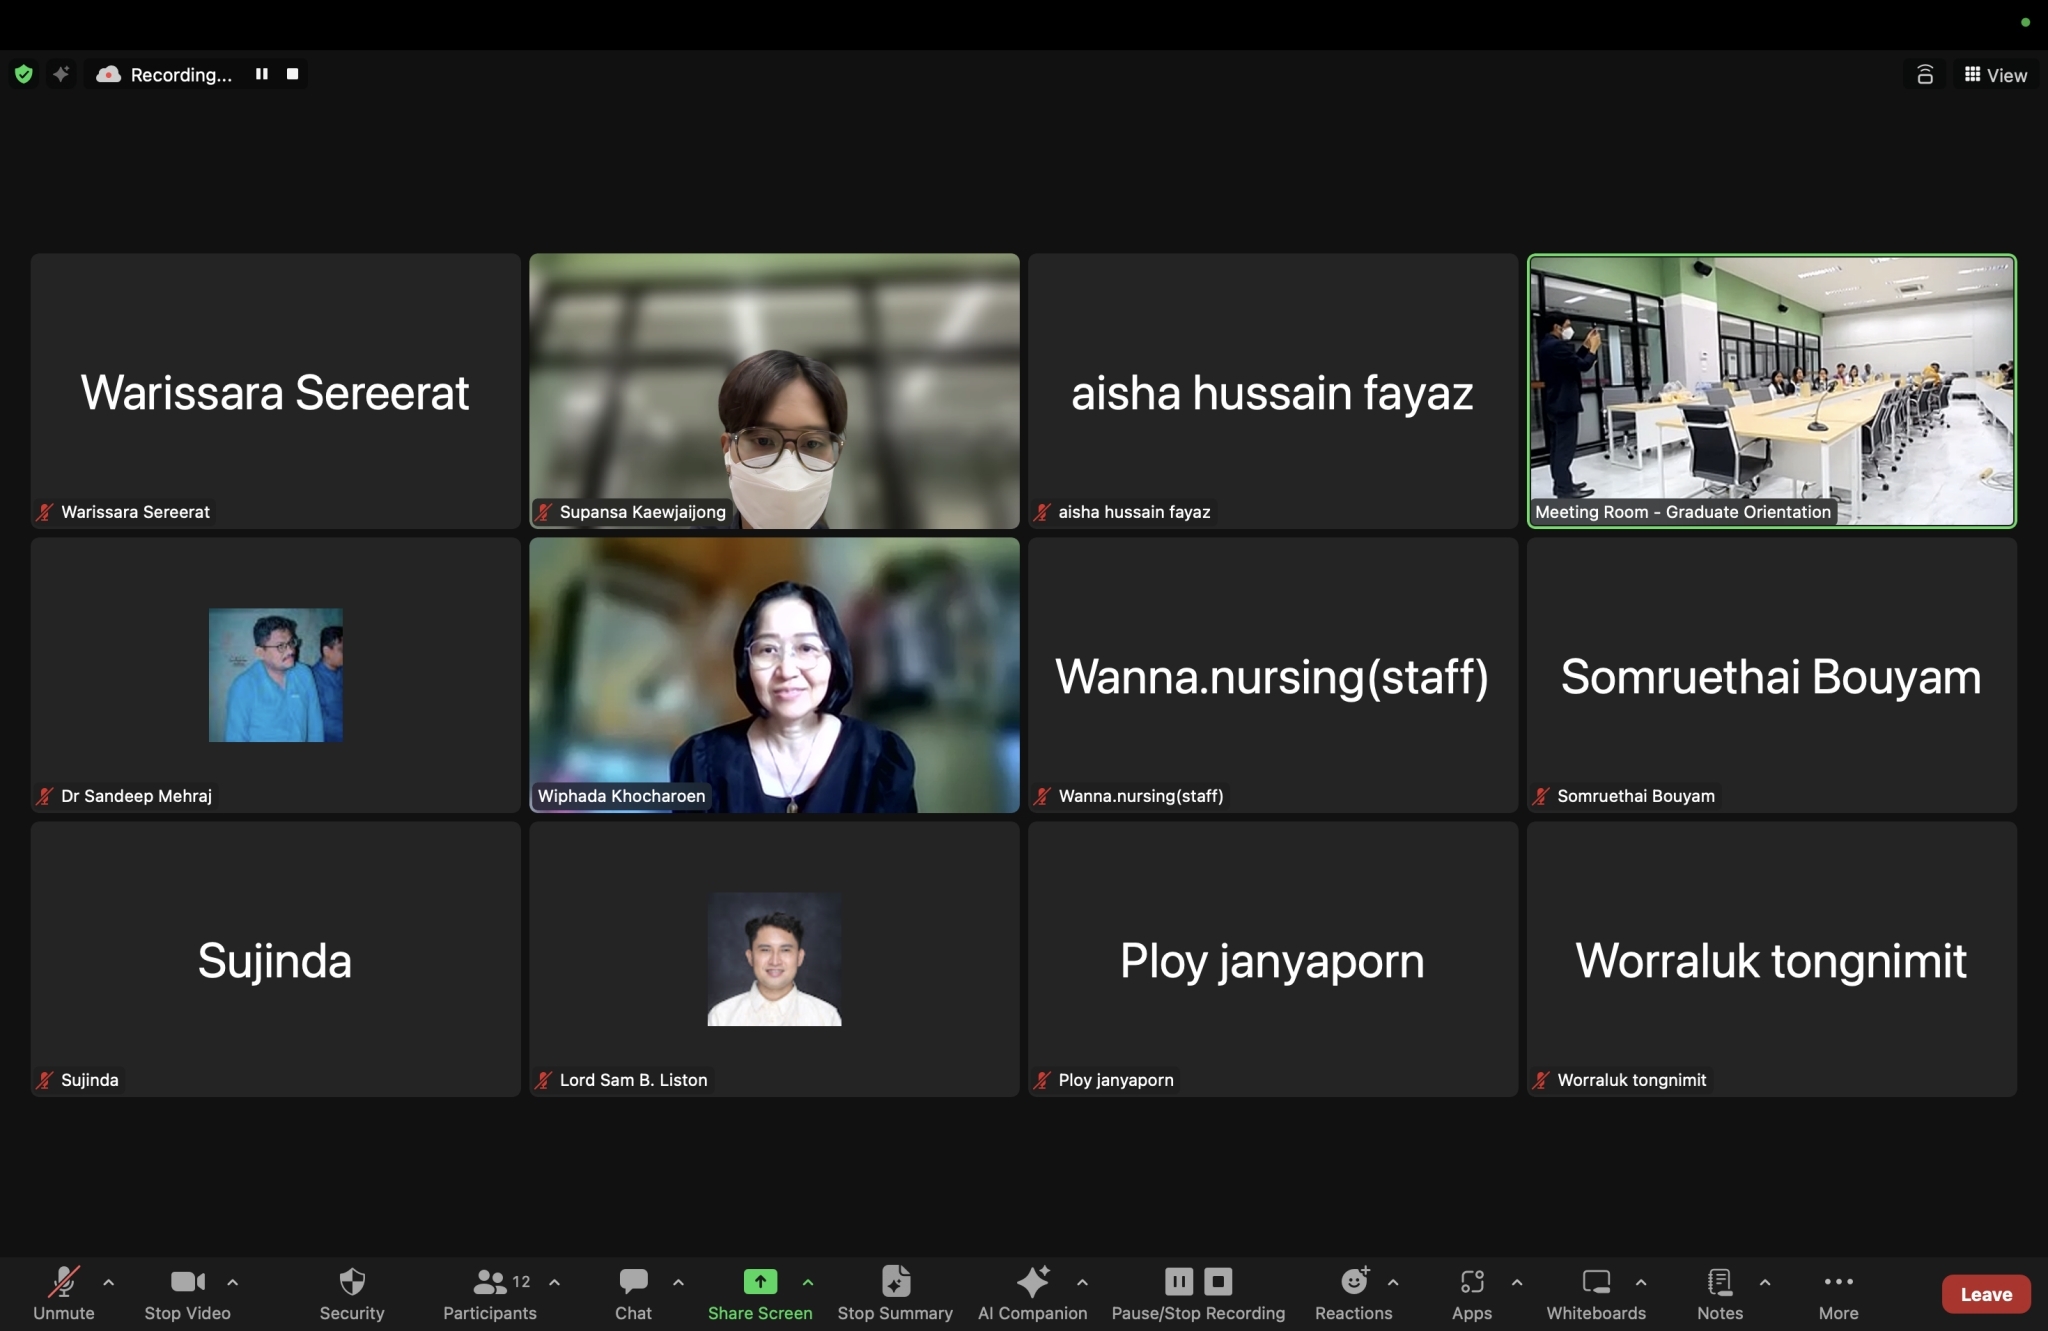Open the Notes icon
This screenshot has height=1331, width=2048.
tap(1719, 1282)
